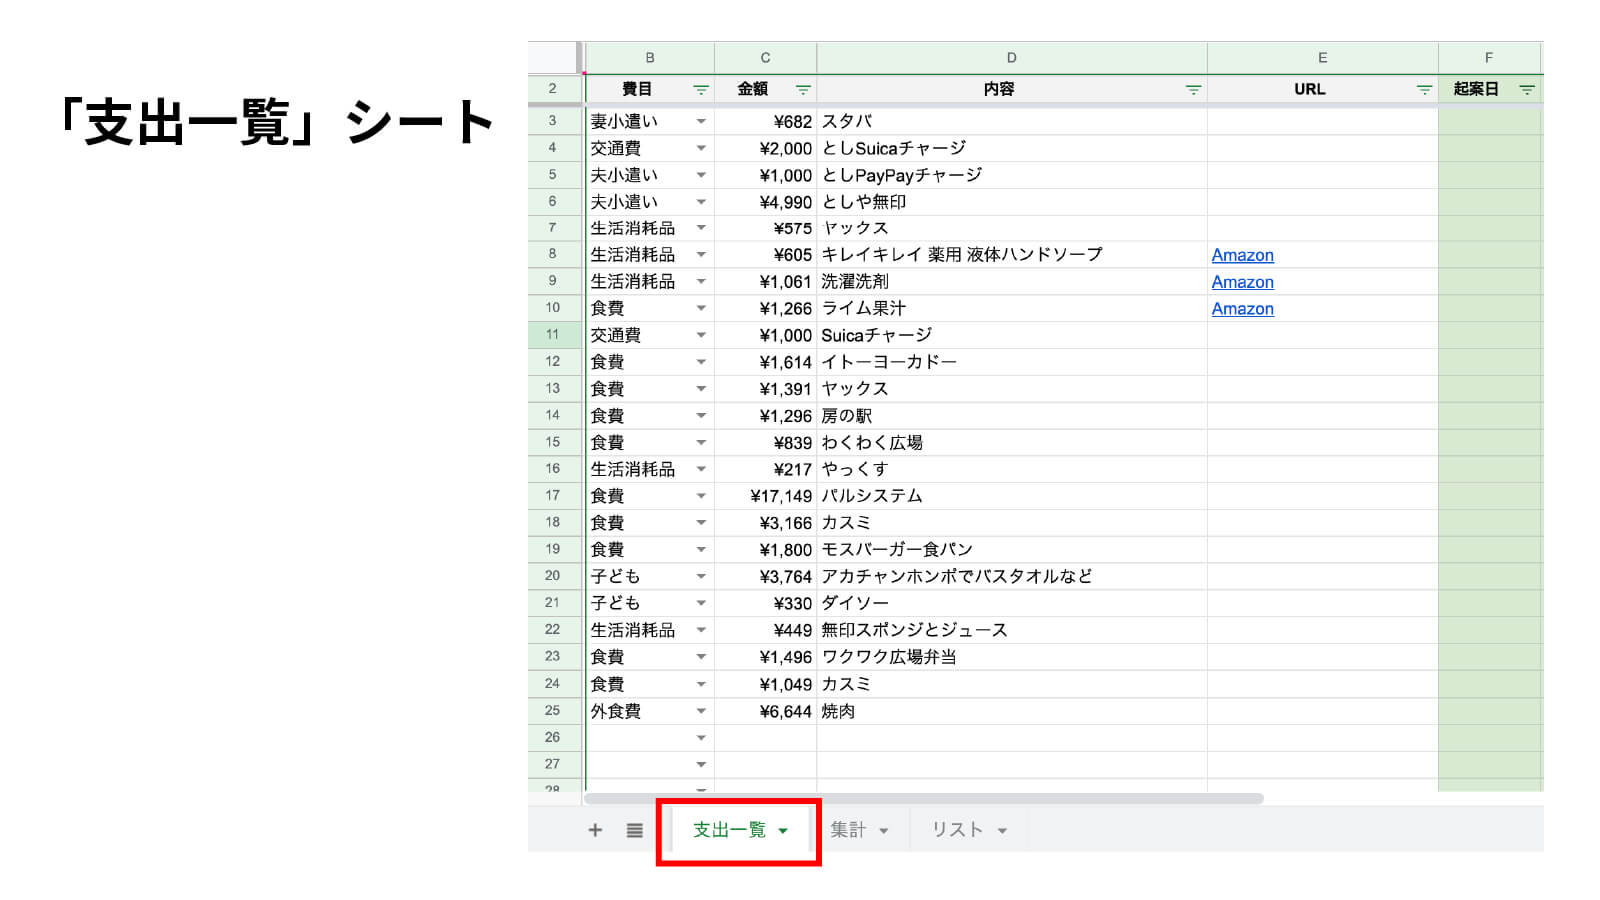
Task: Switch to the 集計 sheet tab
Action: click(x=848, y=830)
